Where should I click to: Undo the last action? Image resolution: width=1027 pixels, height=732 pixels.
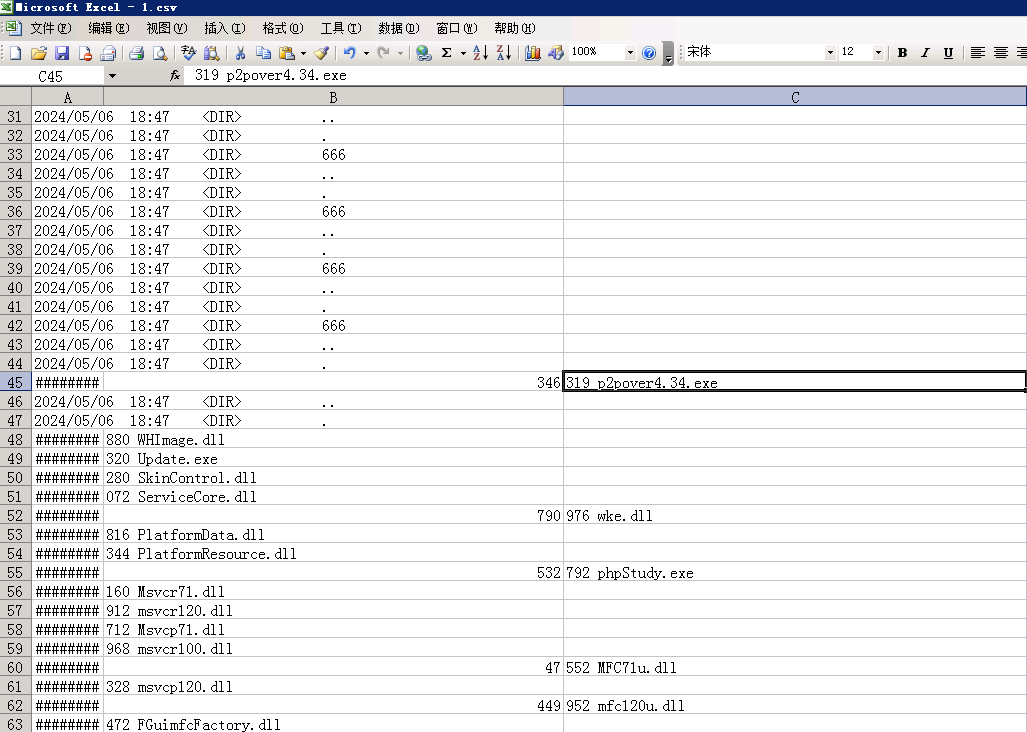point(350,53)
